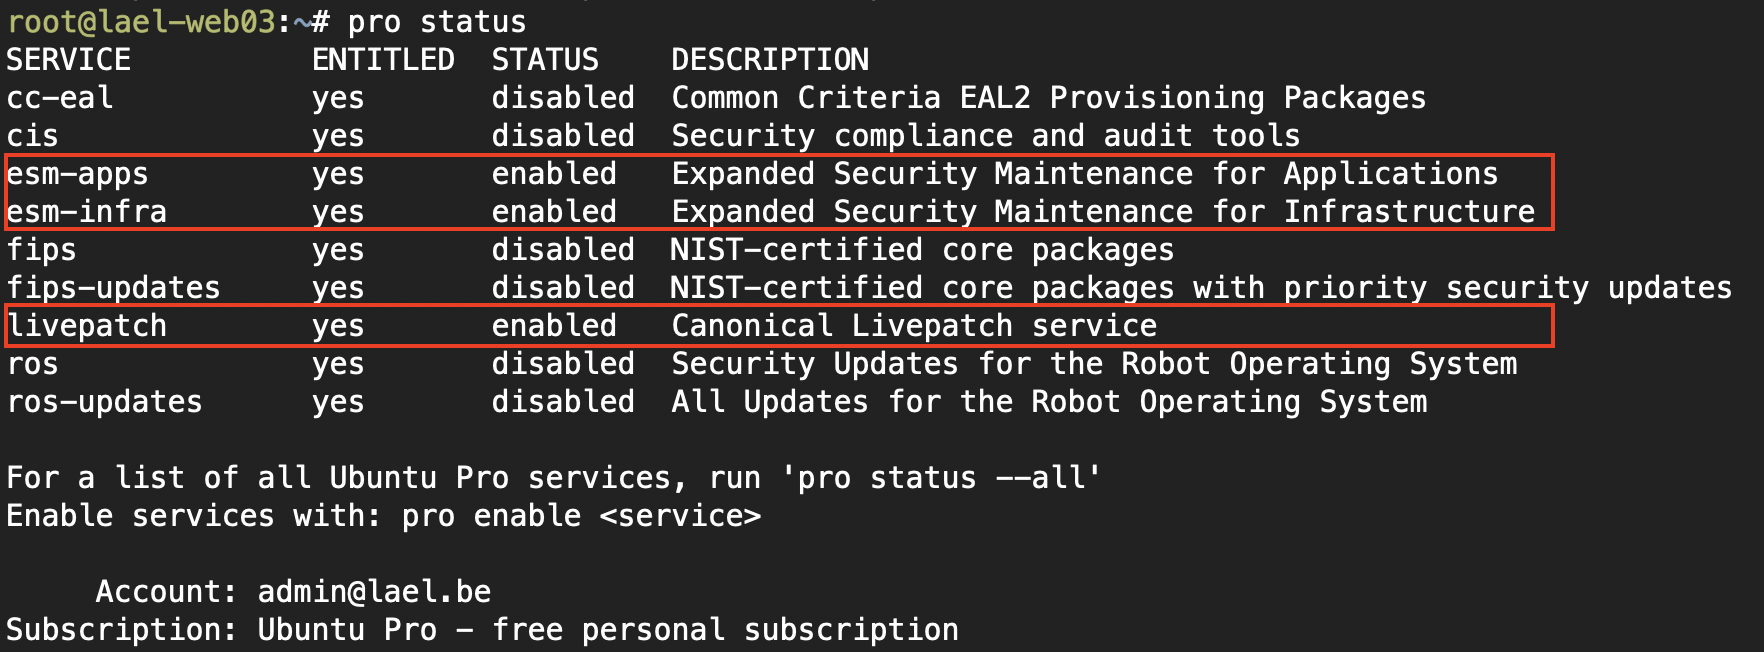Viewport: 1764px width, 652px height.
Task: Click the fips service name
Action: pos(41,250)
